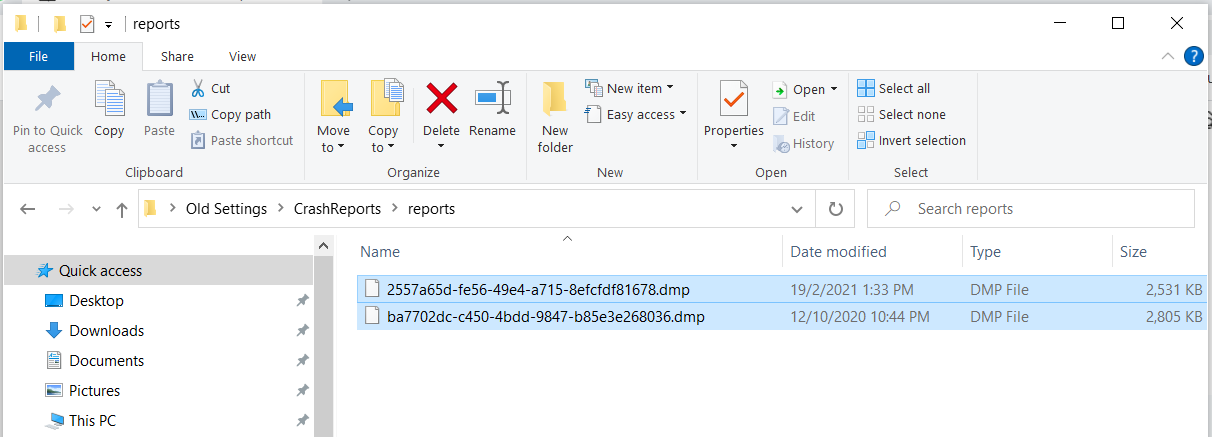Open the address bar history dropdown
Viewport: 1212px width, 437px height.
pyautogui.click(x=797, y=209)
